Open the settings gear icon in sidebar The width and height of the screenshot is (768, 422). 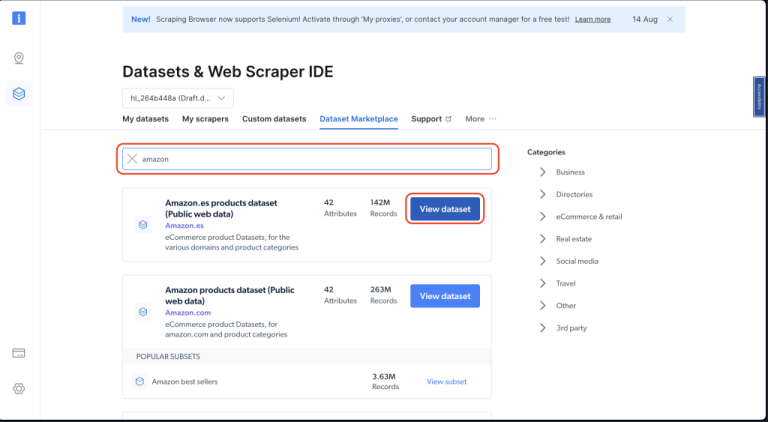(19, 388)
